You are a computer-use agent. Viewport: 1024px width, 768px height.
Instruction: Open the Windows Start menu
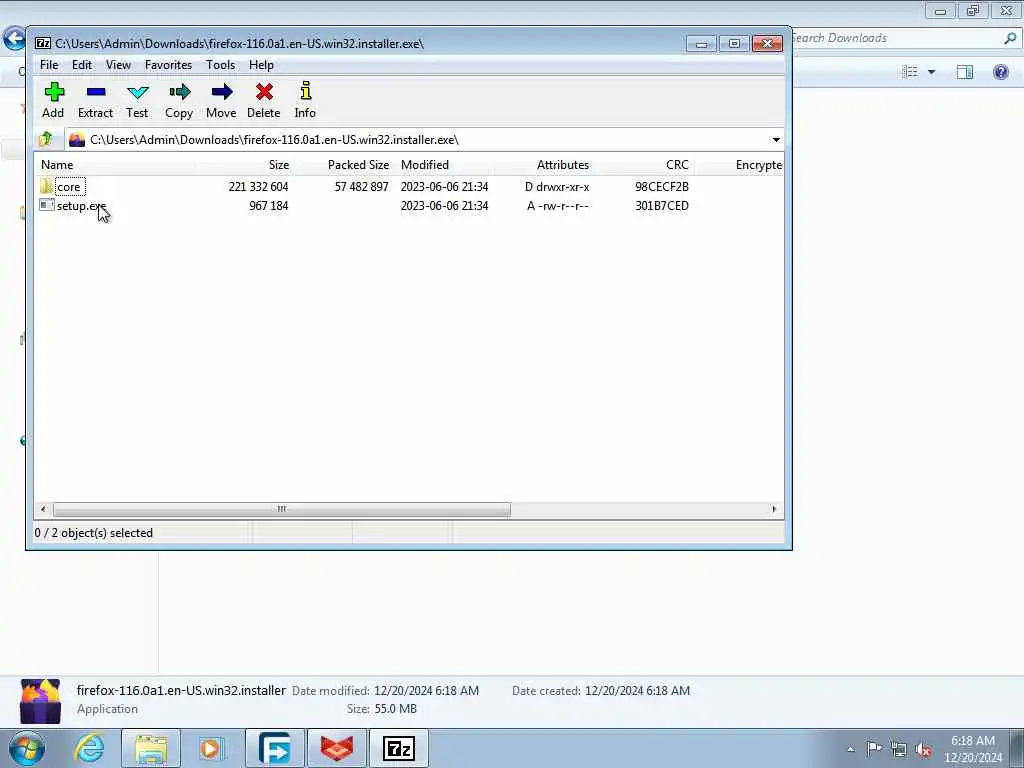[27, 748]
